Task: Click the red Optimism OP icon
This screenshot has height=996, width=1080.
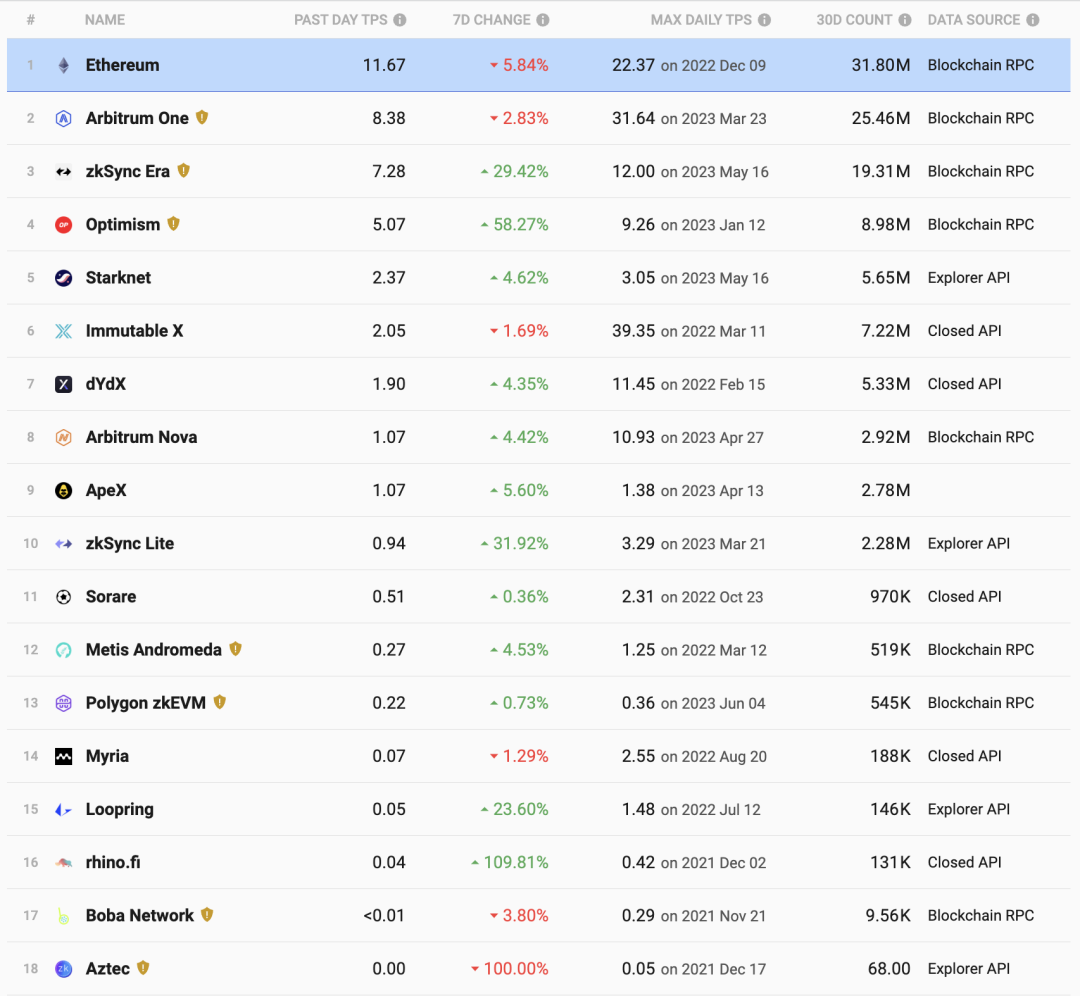Action: [62, 224]
